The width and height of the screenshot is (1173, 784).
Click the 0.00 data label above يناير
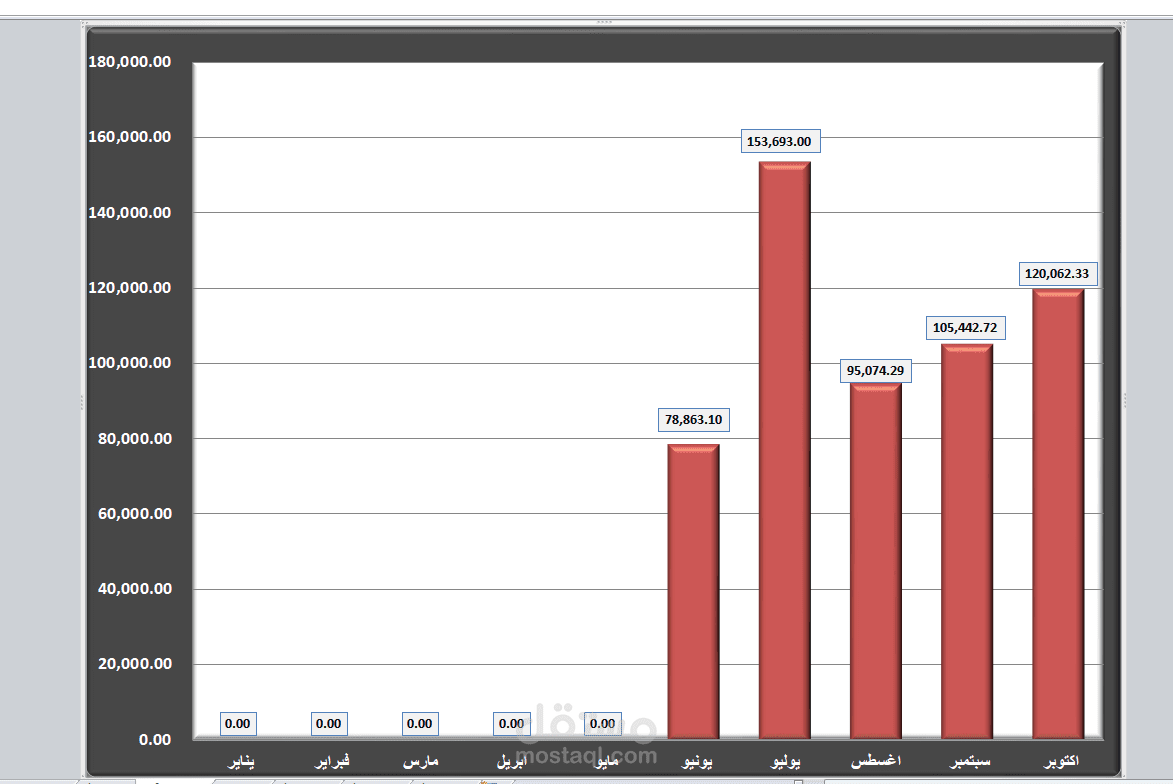pos(238,723)
